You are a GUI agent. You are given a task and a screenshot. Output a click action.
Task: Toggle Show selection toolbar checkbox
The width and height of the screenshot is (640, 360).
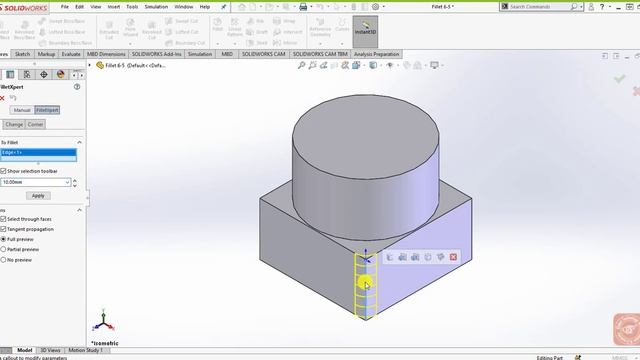pyautogui.click(x=3, y=171)
